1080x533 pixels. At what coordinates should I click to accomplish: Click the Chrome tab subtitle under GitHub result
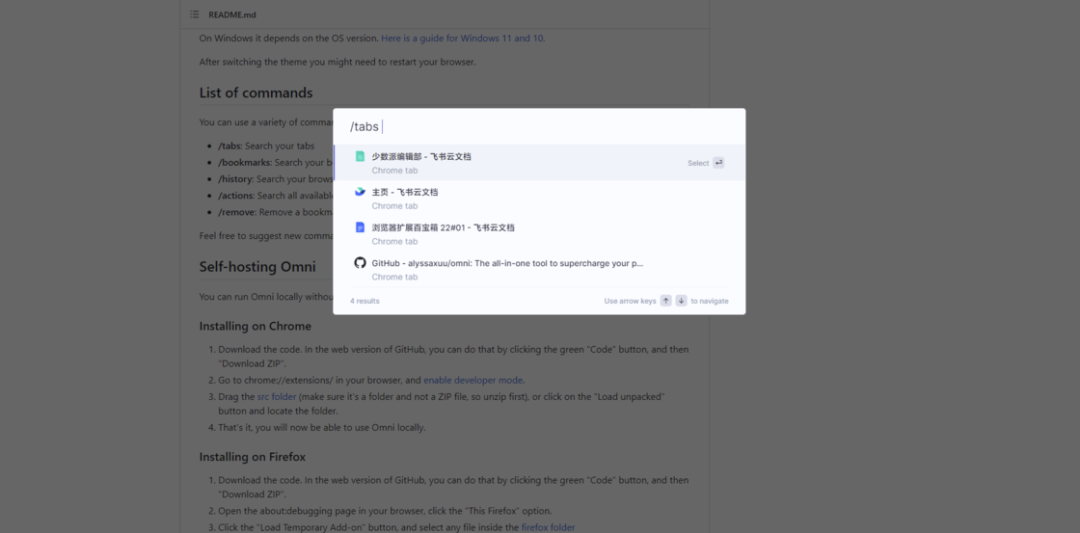[395, 277]
